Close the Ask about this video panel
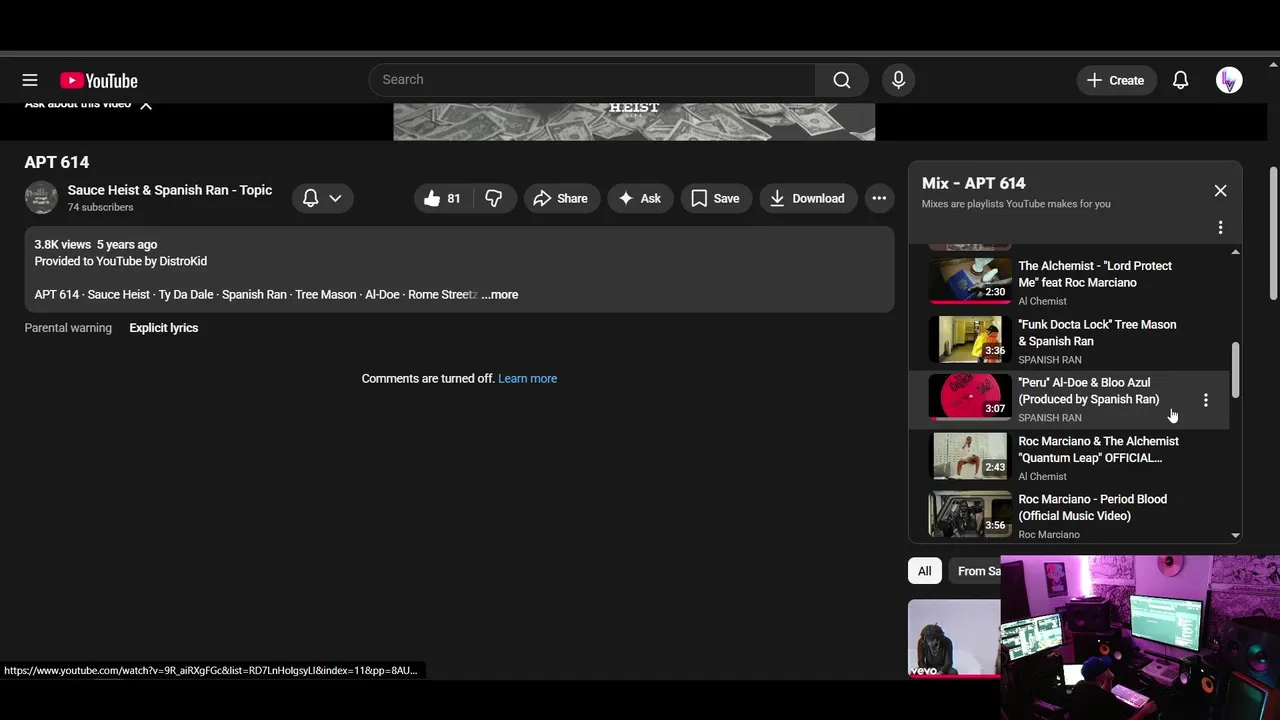 coord(146,105)
